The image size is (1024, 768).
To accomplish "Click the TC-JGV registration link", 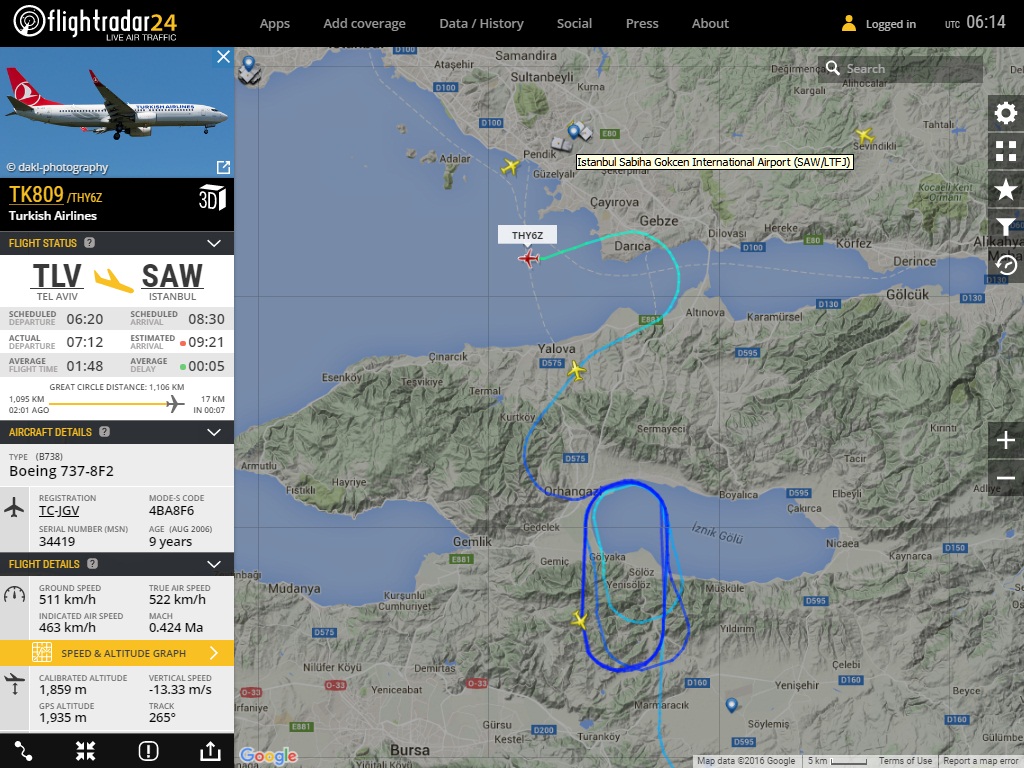I will 59,511.
